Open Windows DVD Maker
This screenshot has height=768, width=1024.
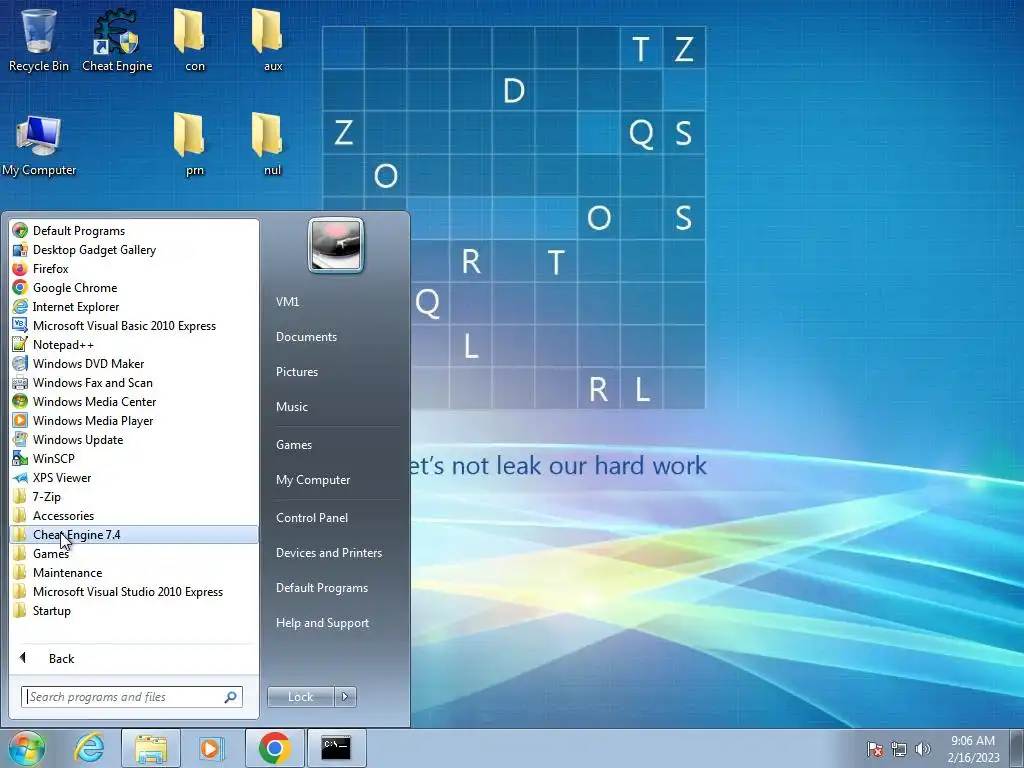click(x=134, y=363)
